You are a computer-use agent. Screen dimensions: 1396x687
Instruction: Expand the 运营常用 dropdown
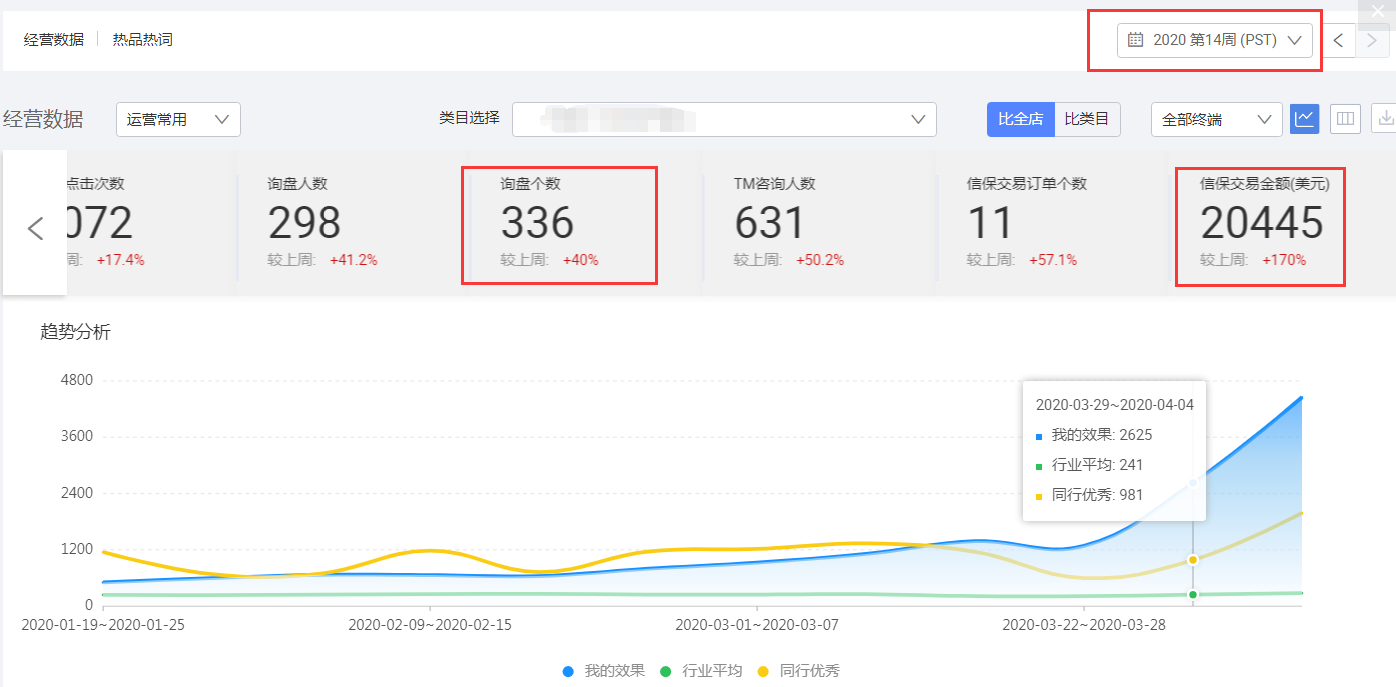point(178,119)
